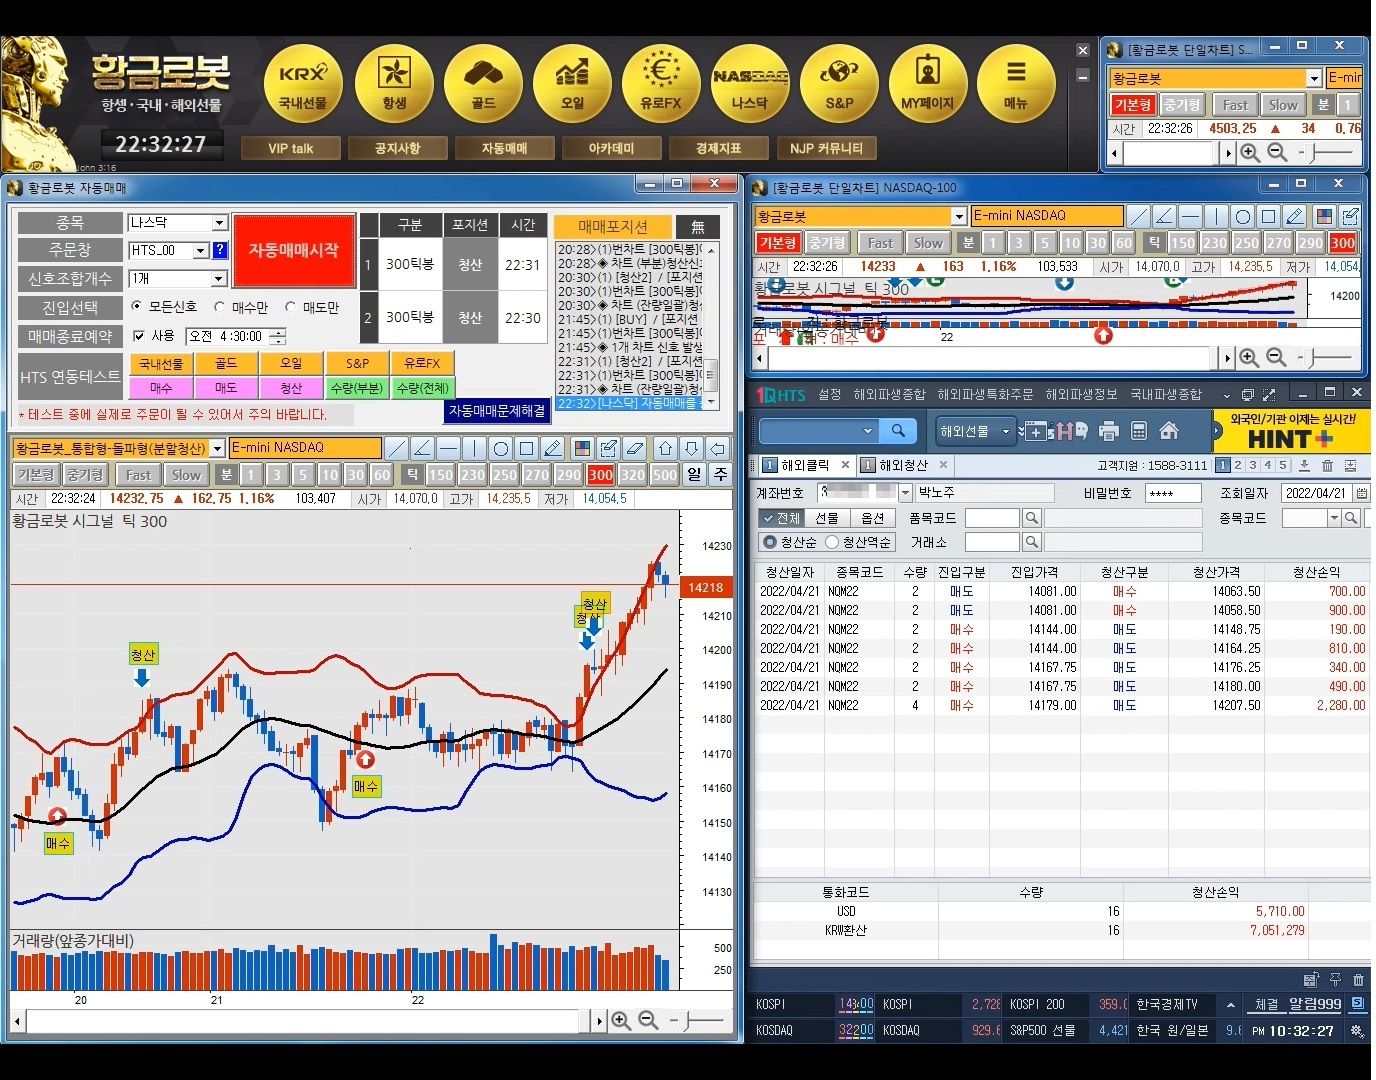The width and height of the screenshot is (1376, 1080).
Task: Open color palette settings in main chart toolbar
Action: (x=582, y=448)
